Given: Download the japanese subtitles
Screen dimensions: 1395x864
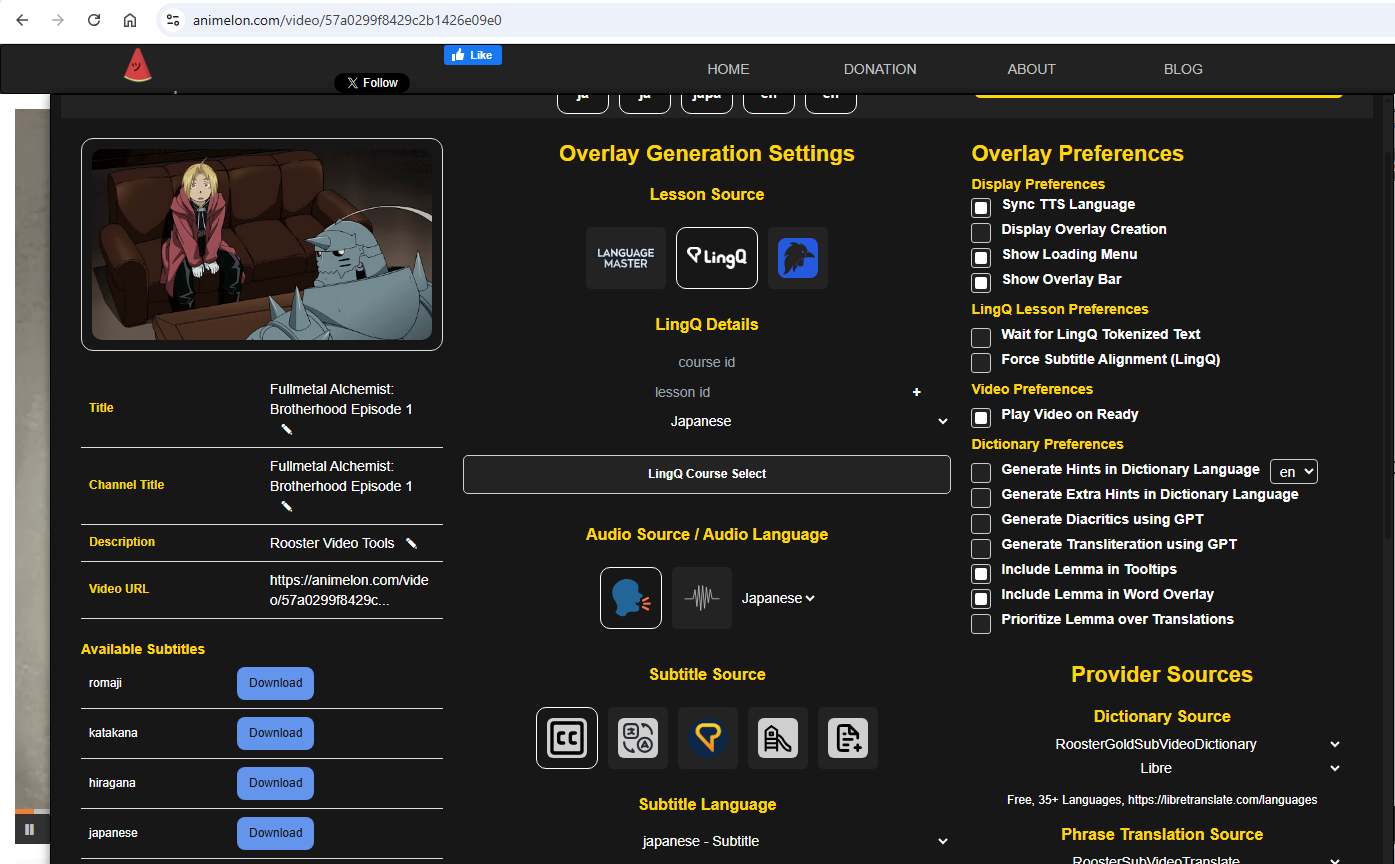Looking at the screenshot, I should pos(275,833).
